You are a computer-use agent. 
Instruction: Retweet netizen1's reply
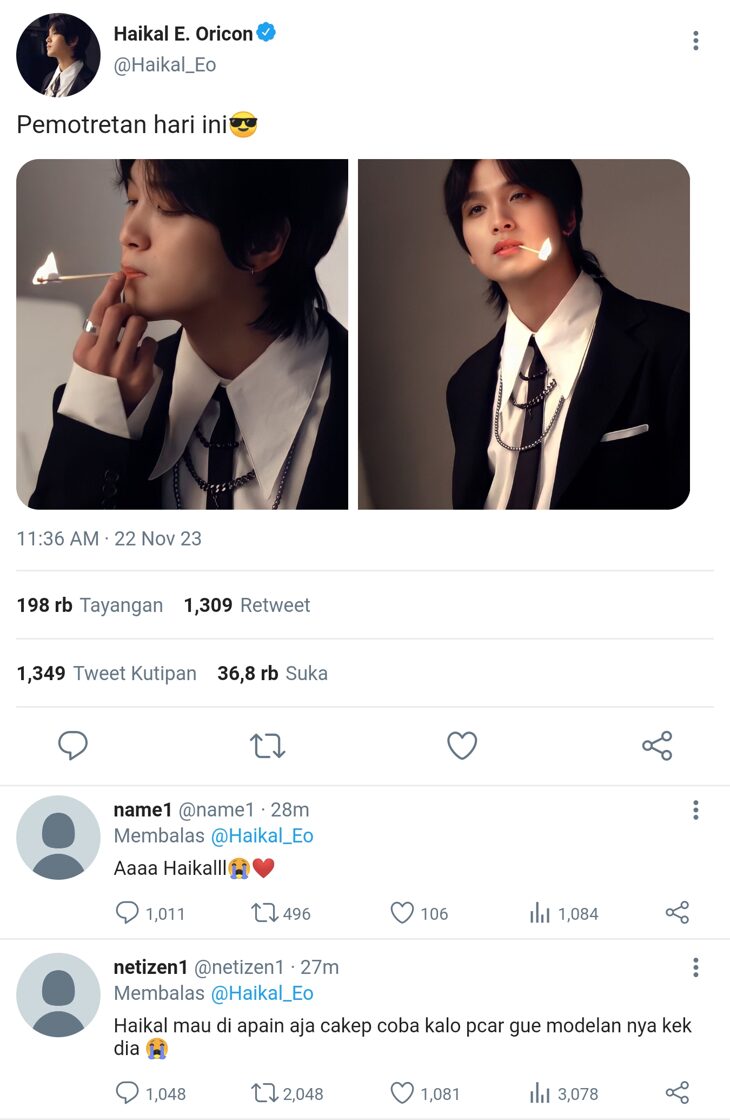(264, 1093)
